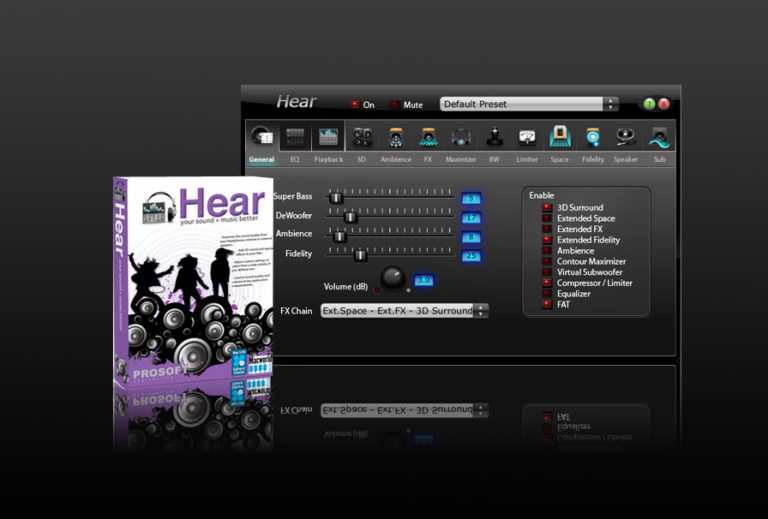Viewport: 768px width, 519px height.
Task: Open the BW icon
Action: (494, 137)
